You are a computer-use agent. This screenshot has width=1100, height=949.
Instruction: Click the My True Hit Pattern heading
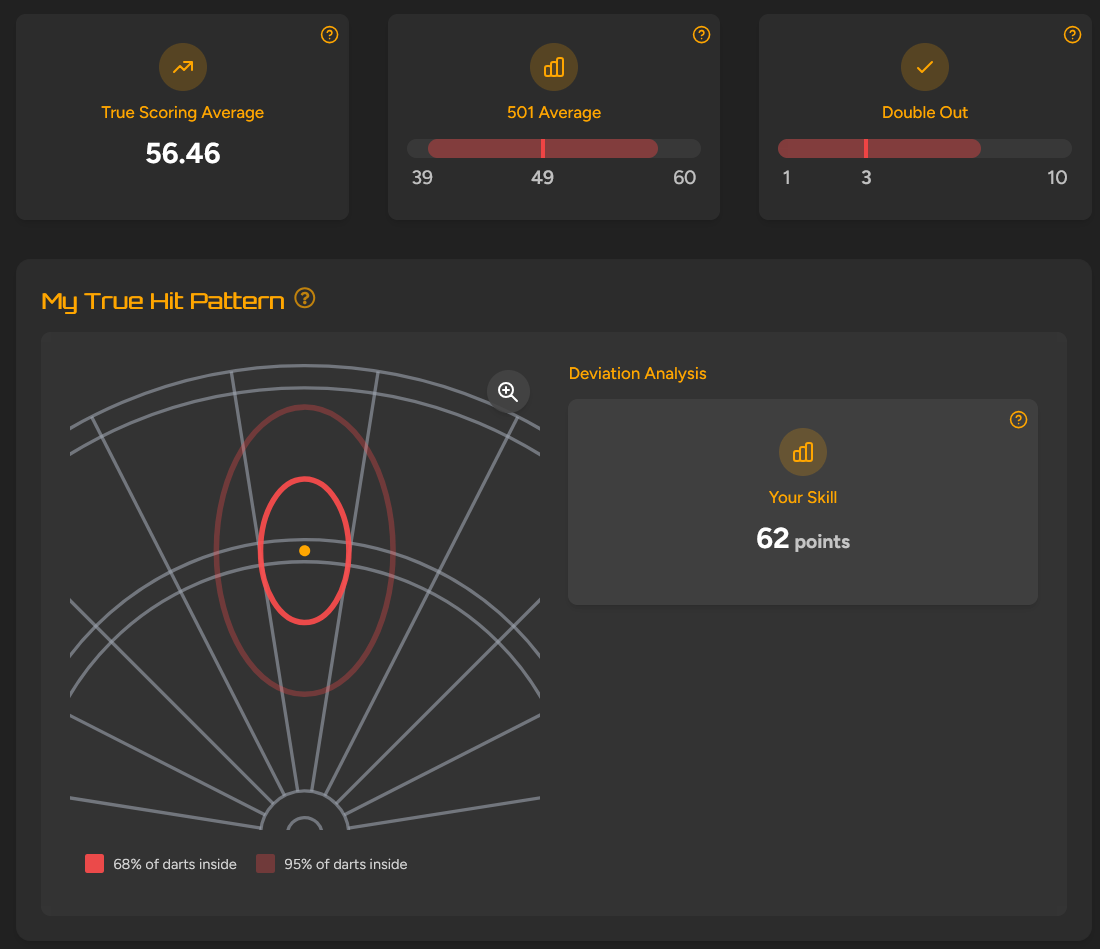click(163, 301)
